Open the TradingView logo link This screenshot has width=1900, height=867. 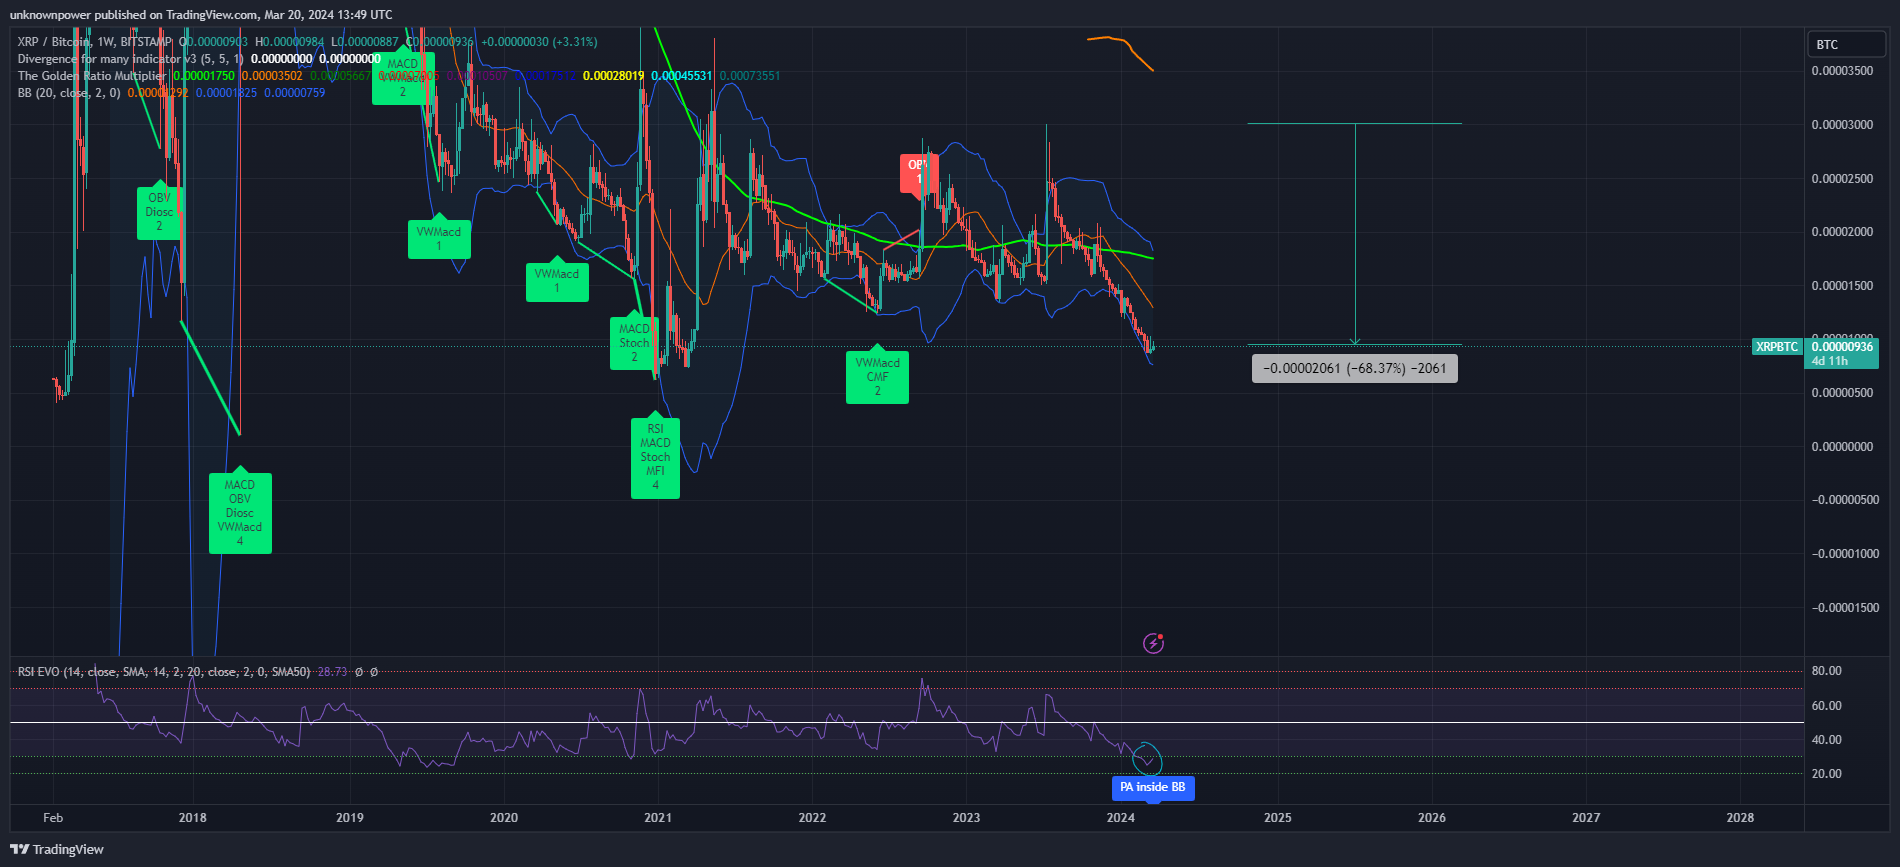coord(57,849)
